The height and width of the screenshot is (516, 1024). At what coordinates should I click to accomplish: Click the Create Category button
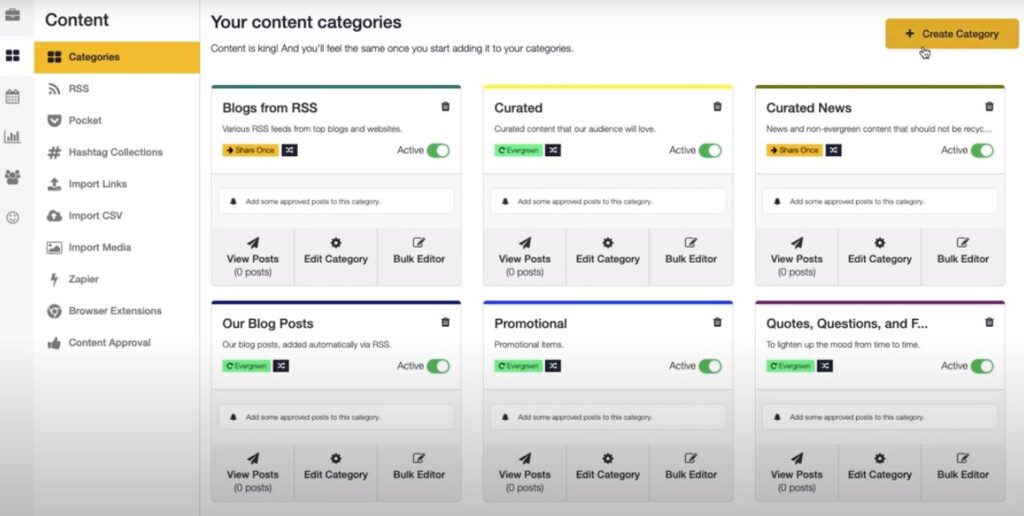pyautogui.click(x=951, y=34)
